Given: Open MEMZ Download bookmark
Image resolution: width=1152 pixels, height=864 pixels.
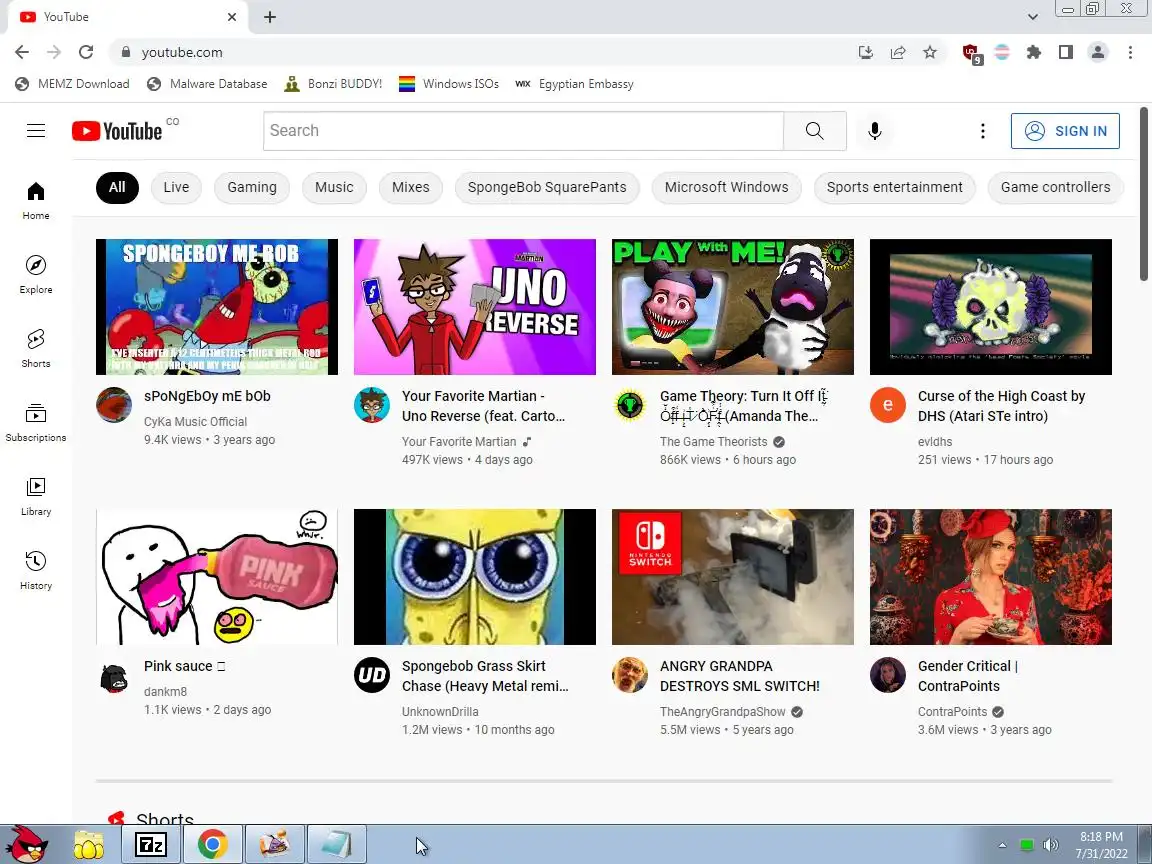Looking at the screenshot, I should point(72,84).
